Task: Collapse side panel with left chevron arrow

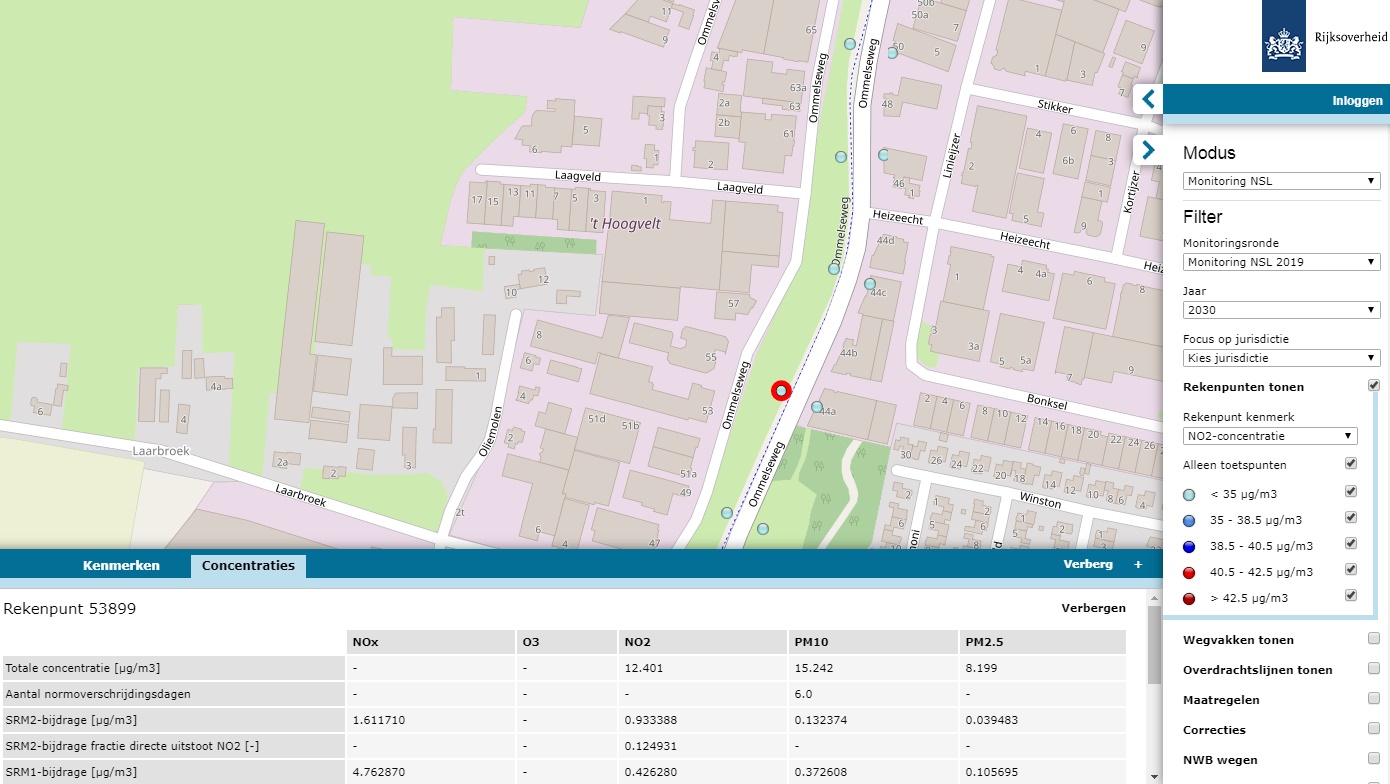Action: 1148,99
